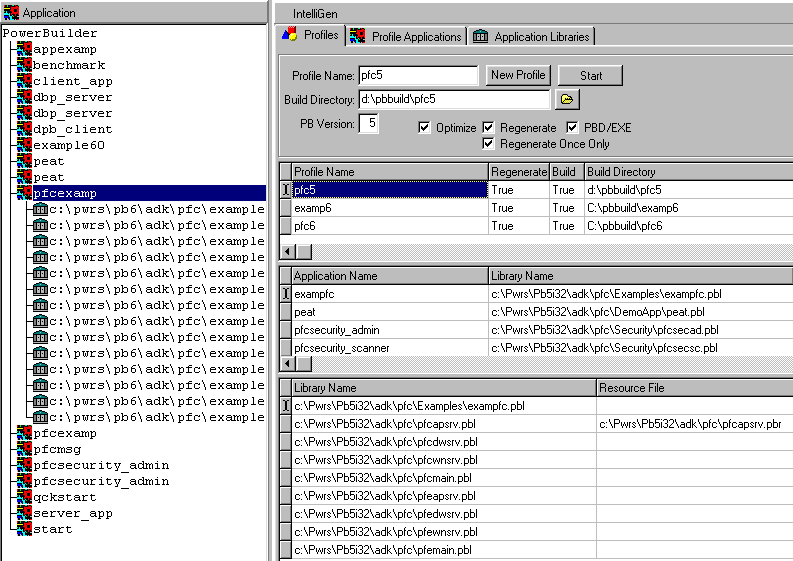This screenshot has width=793, height=561.
Task: Click in the PB Version field
Action: coord(369,123)
